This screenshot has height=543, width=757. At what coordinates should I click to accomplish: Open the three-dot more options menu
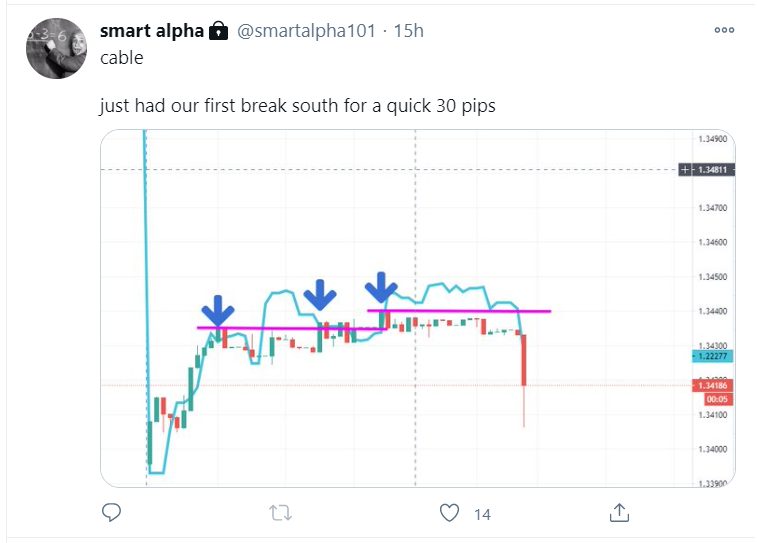[724, 31]
